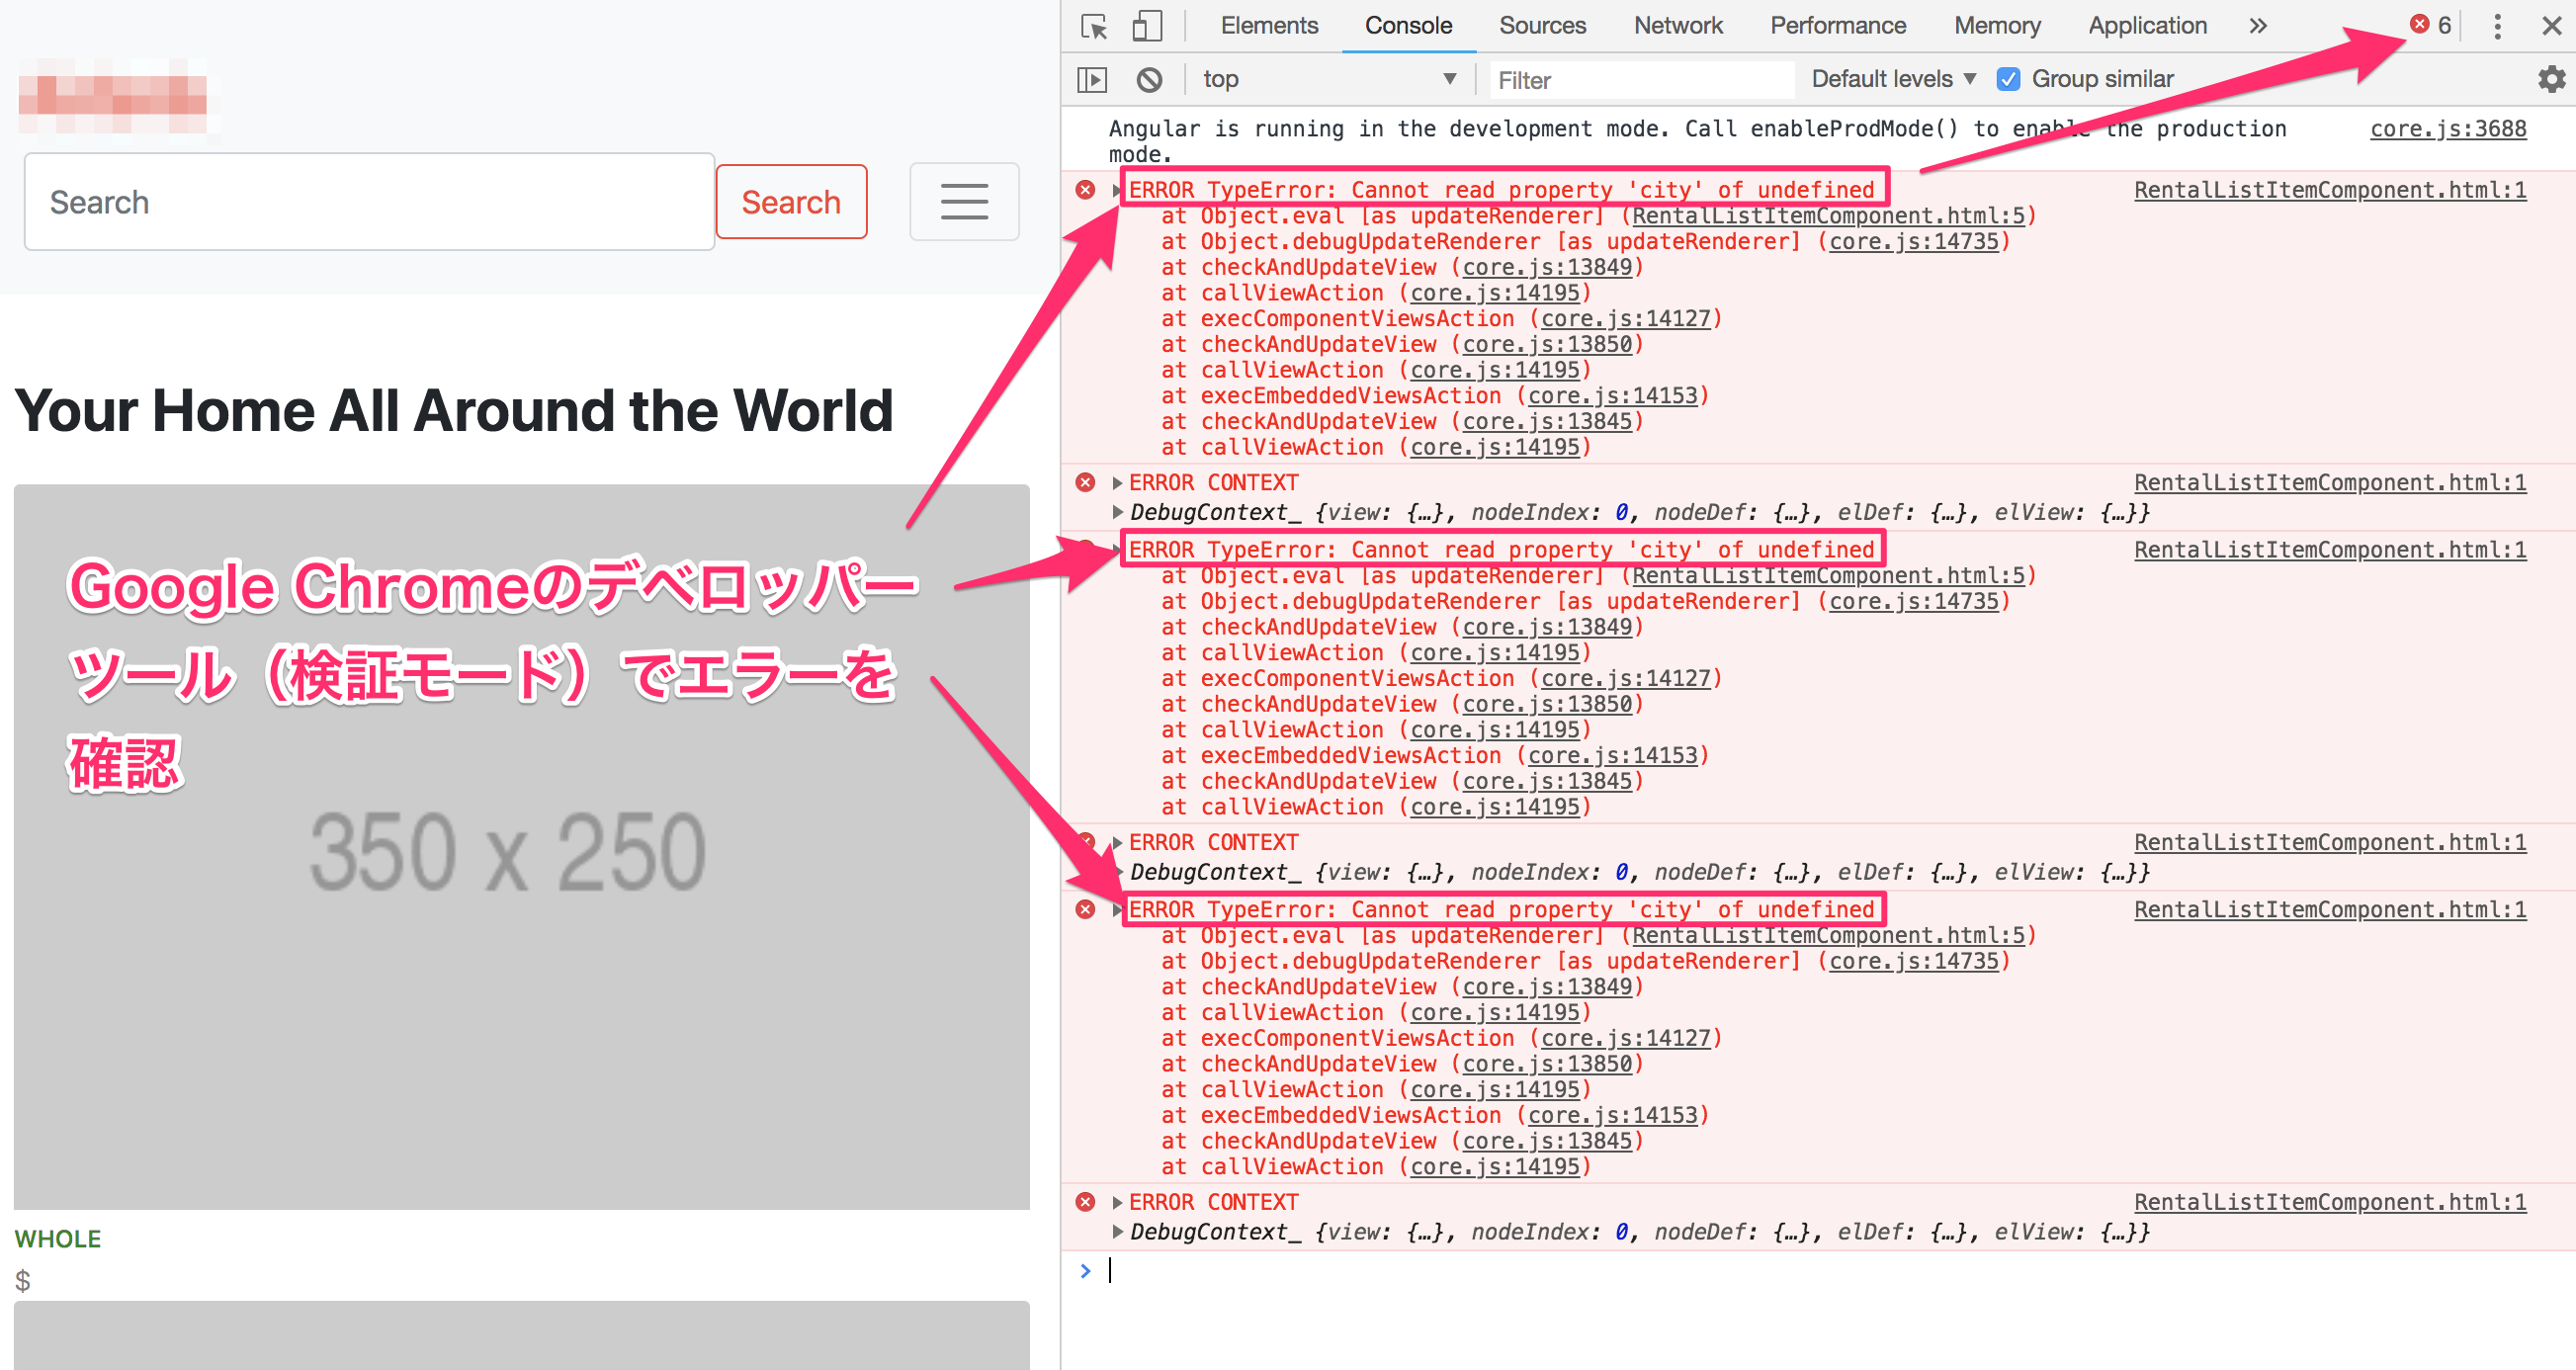The image size is (2576, 1370).
Task: Open the first core.js:14153 stack link
Action: [x=1612, y=396]
